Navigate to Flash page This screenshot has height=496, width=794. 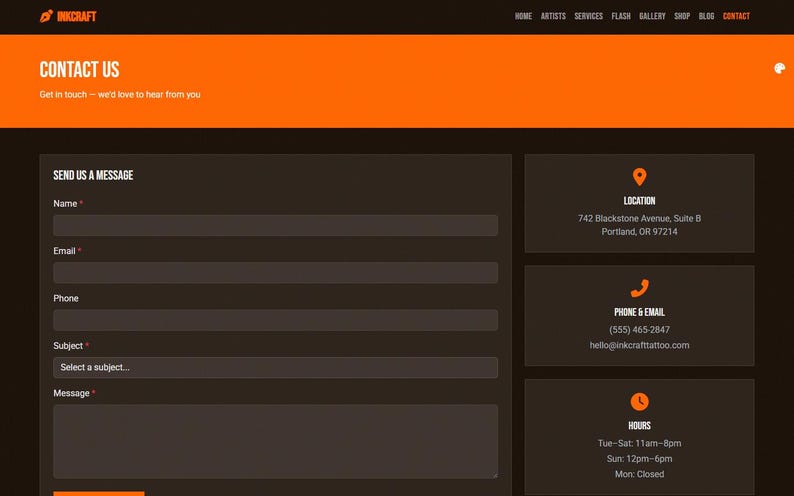coord(621,16)
